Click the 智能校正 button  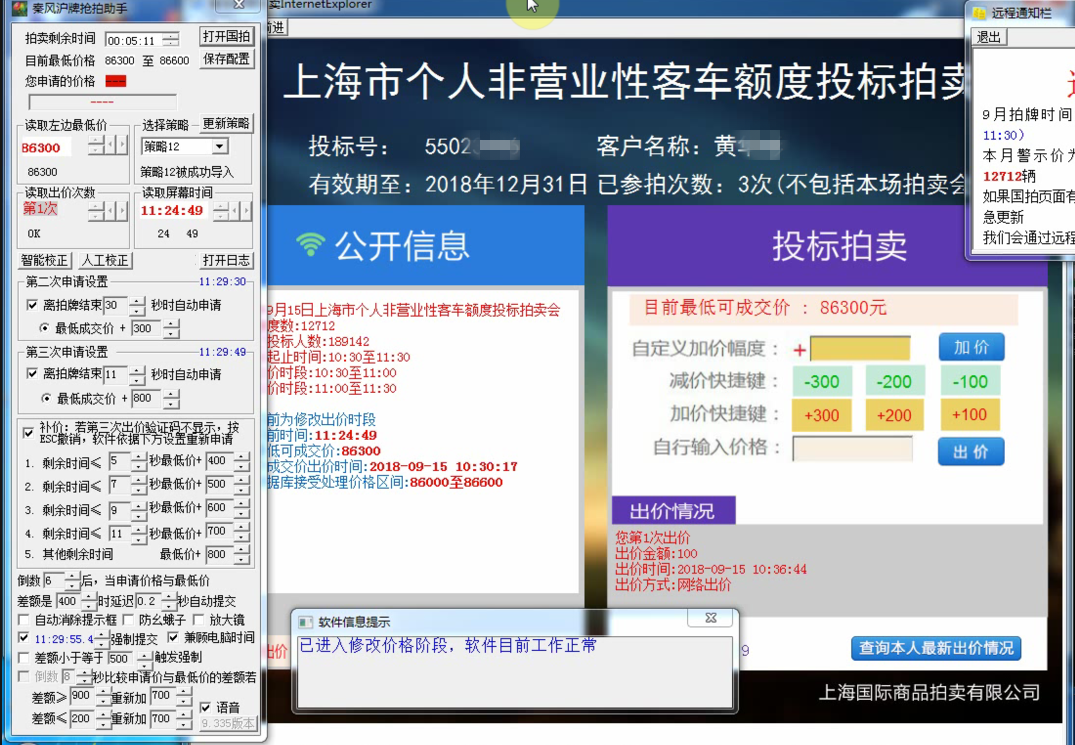tap(44, 260)
